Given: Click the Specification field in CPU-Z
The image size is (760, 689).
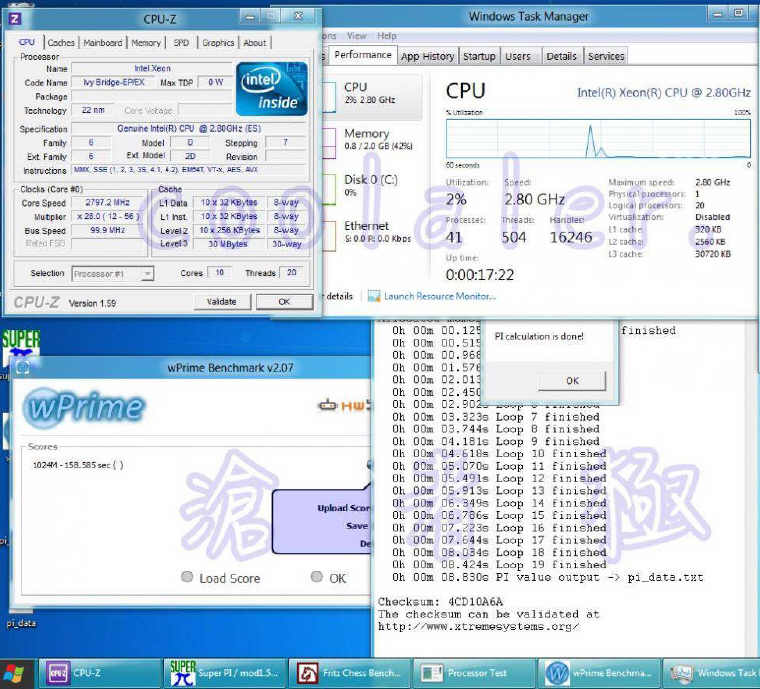Looking at the screenshot, I should tap(190, 128).
